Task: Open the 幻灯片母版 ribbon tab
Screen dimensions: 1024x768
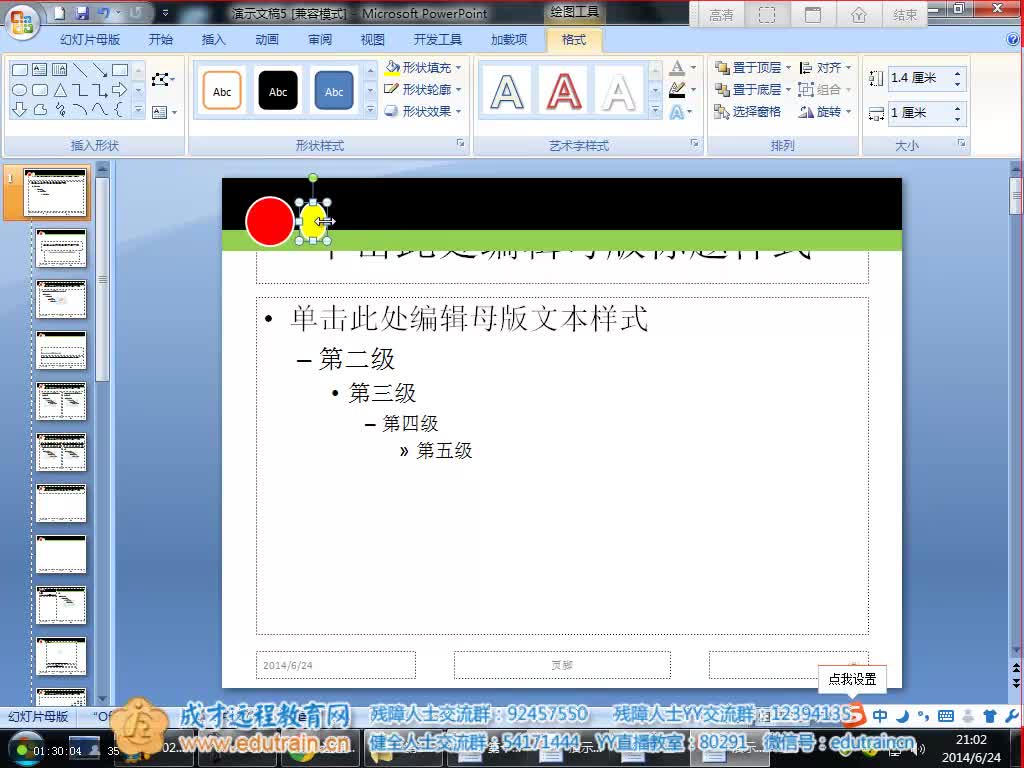Action: tap(90, 40)
